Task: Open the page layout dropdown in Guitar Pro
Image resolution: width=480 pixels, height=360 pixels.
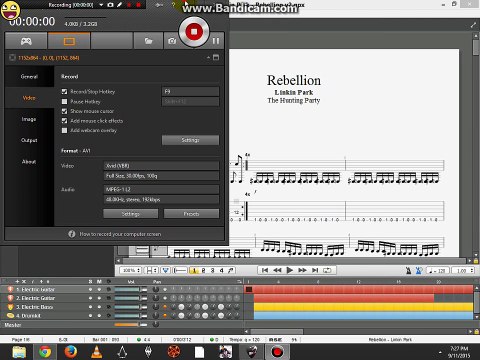Action: (152, 270)
